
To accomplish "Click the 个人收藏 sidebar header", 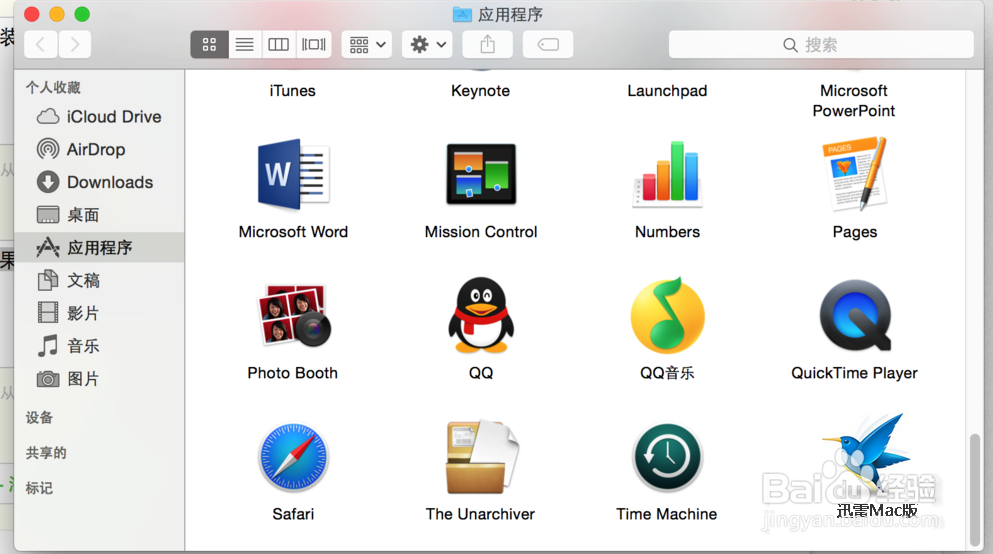I will point(53,87).
